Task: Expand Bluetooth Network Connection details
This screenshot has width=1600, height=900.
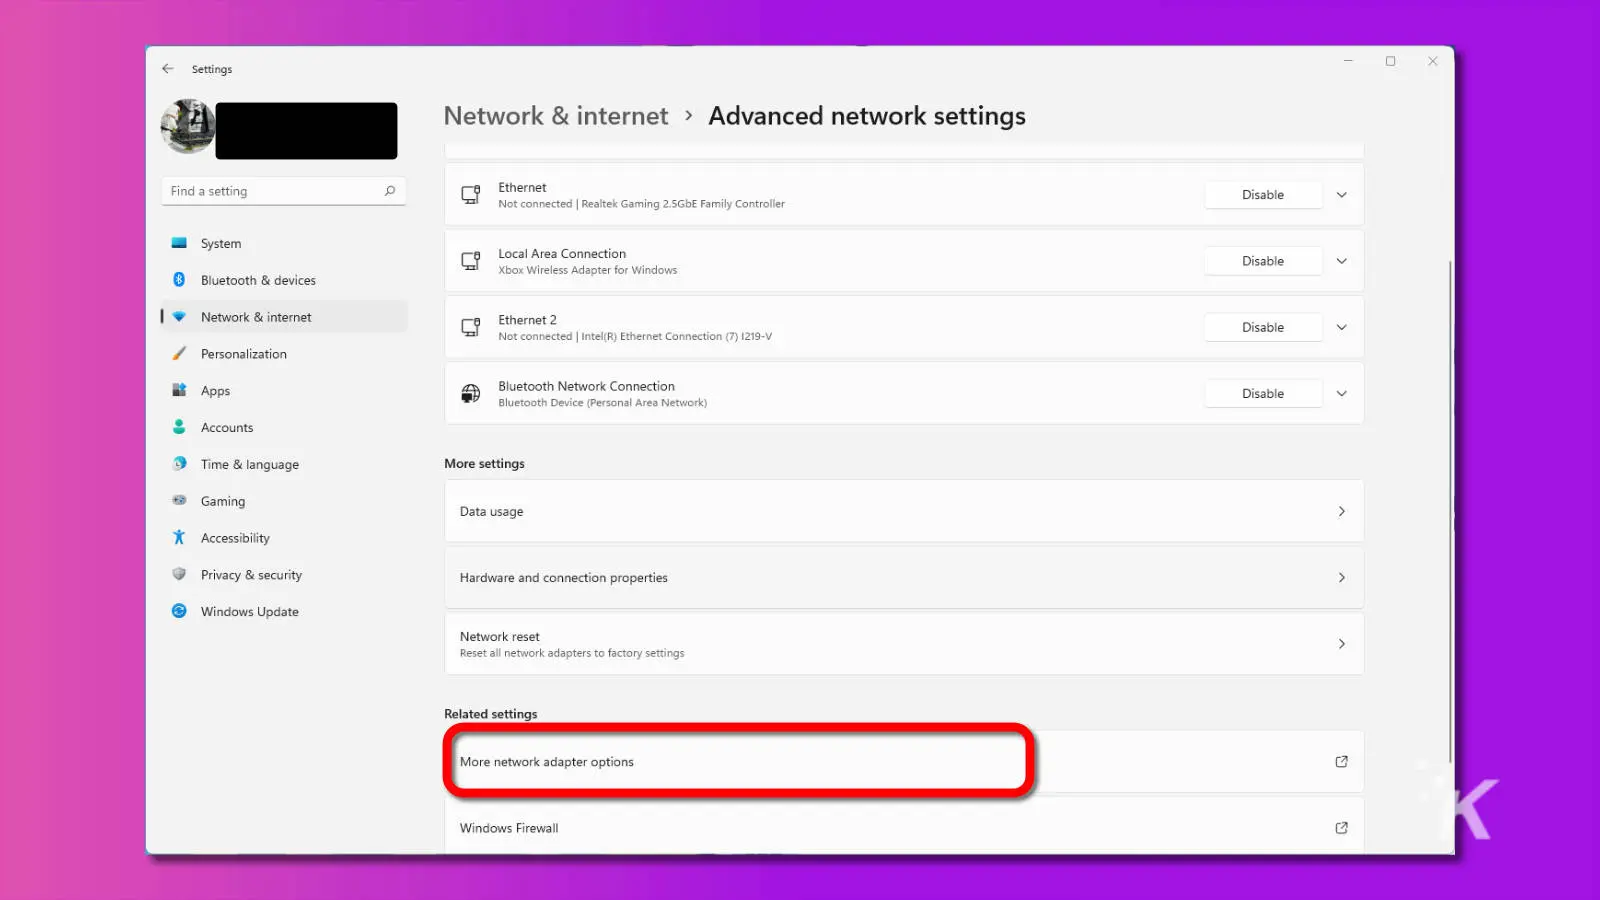Action: point(1342,394)
